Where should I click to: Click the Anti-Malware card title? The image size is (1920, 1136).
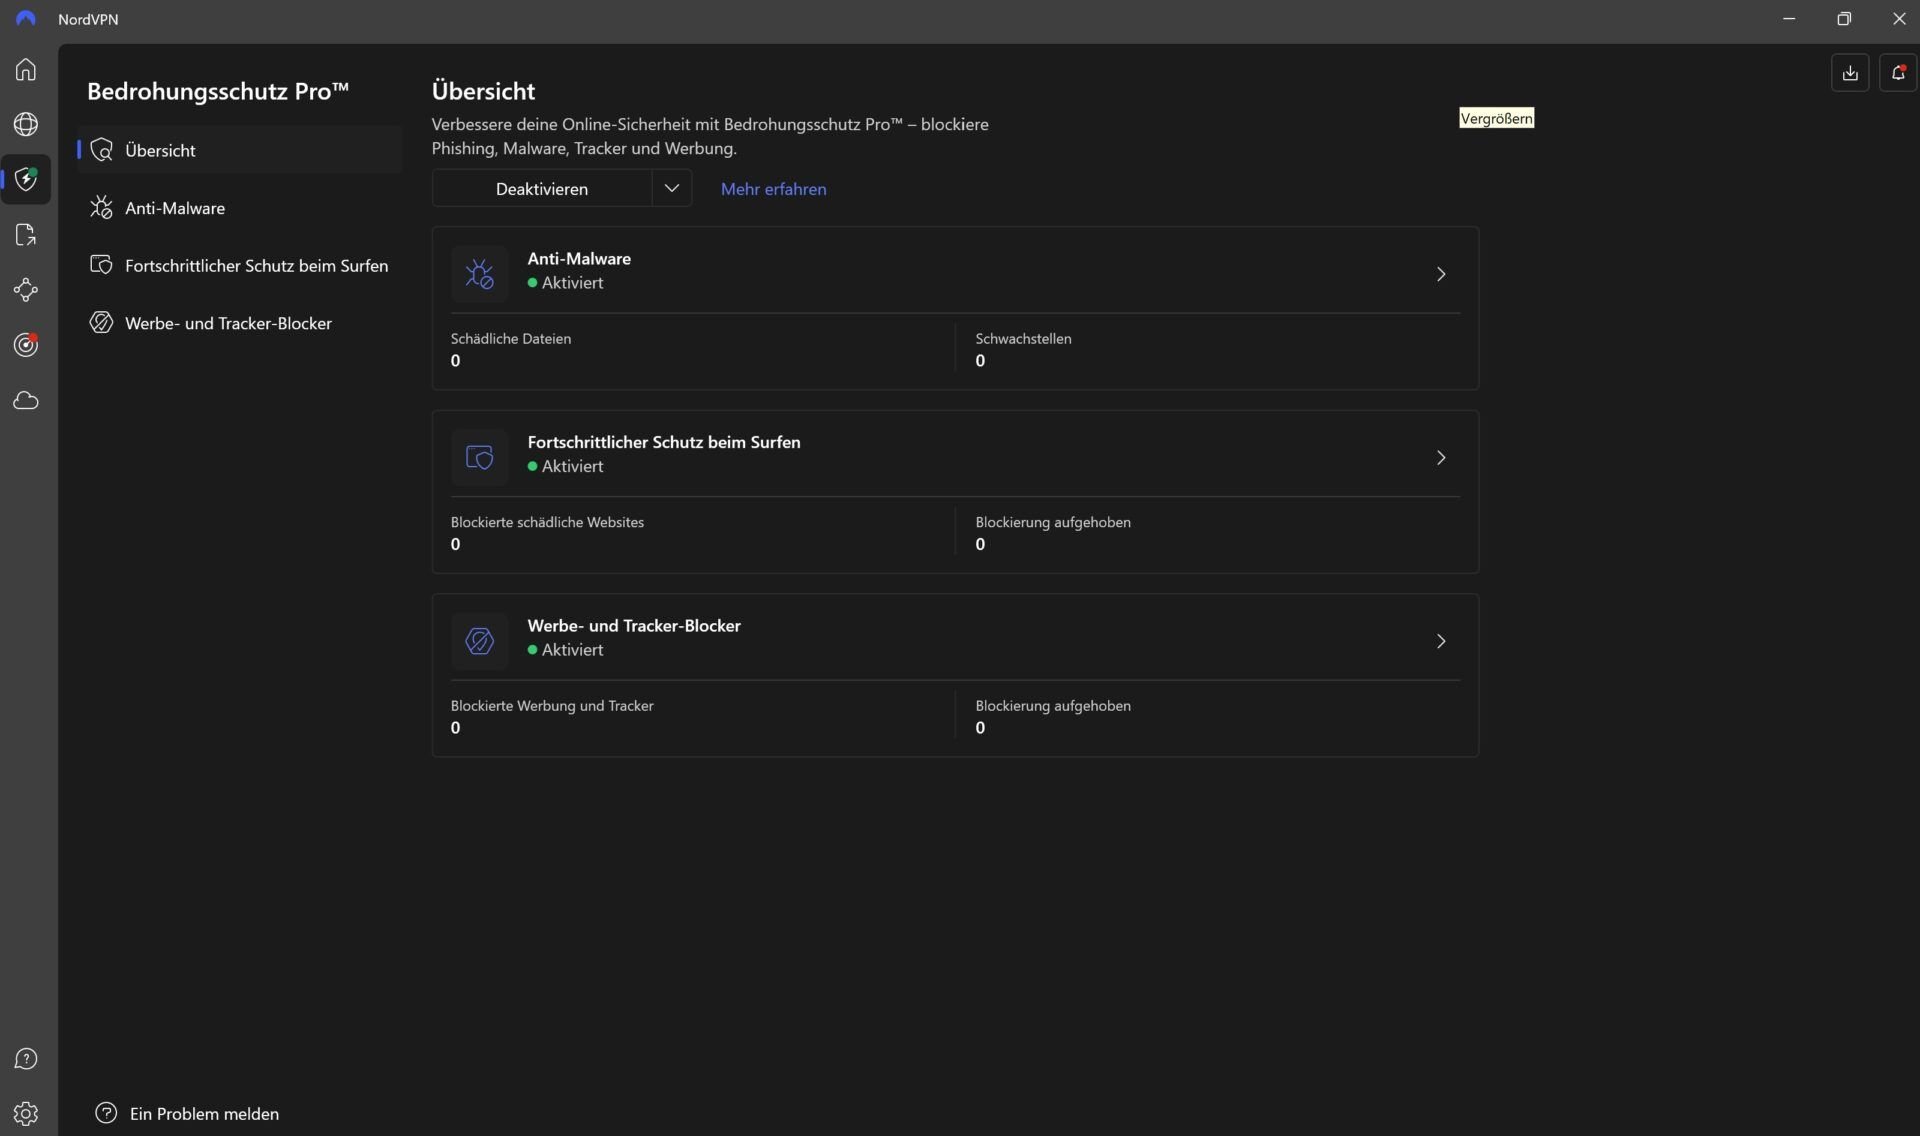point(579,258)
